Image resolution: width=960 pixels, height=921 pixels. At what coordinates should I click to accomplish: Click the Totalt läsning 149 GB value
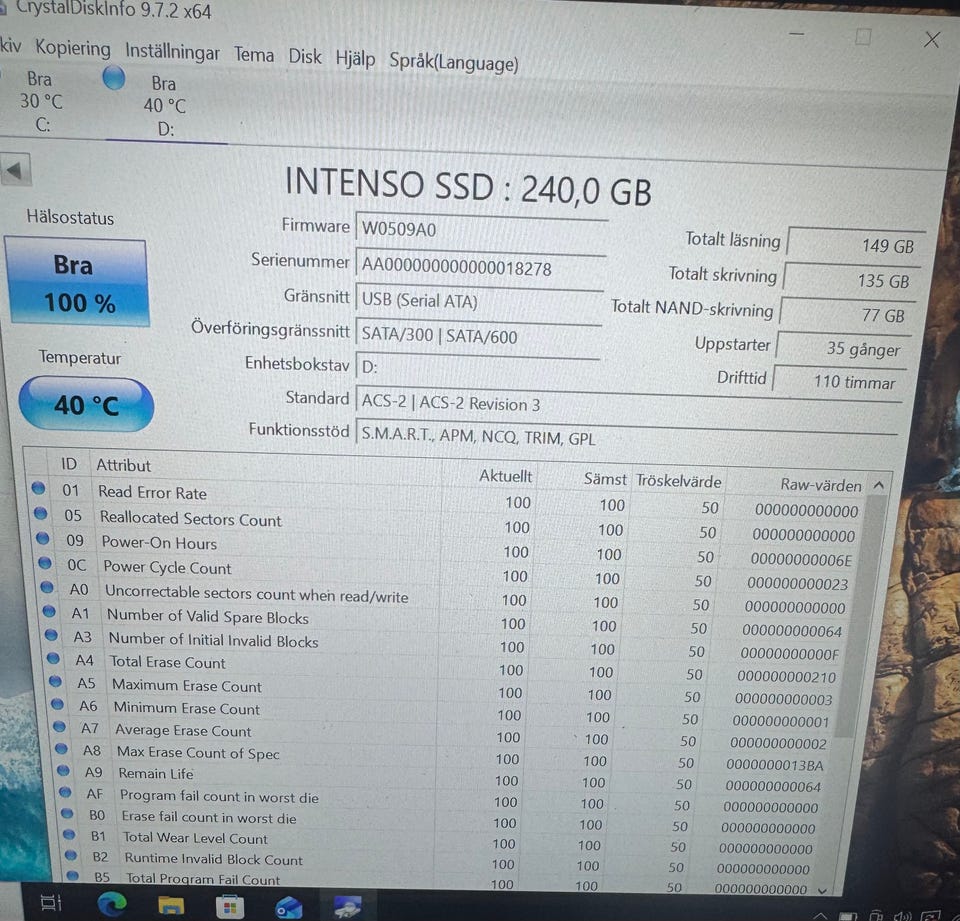[x=855, y=245]
